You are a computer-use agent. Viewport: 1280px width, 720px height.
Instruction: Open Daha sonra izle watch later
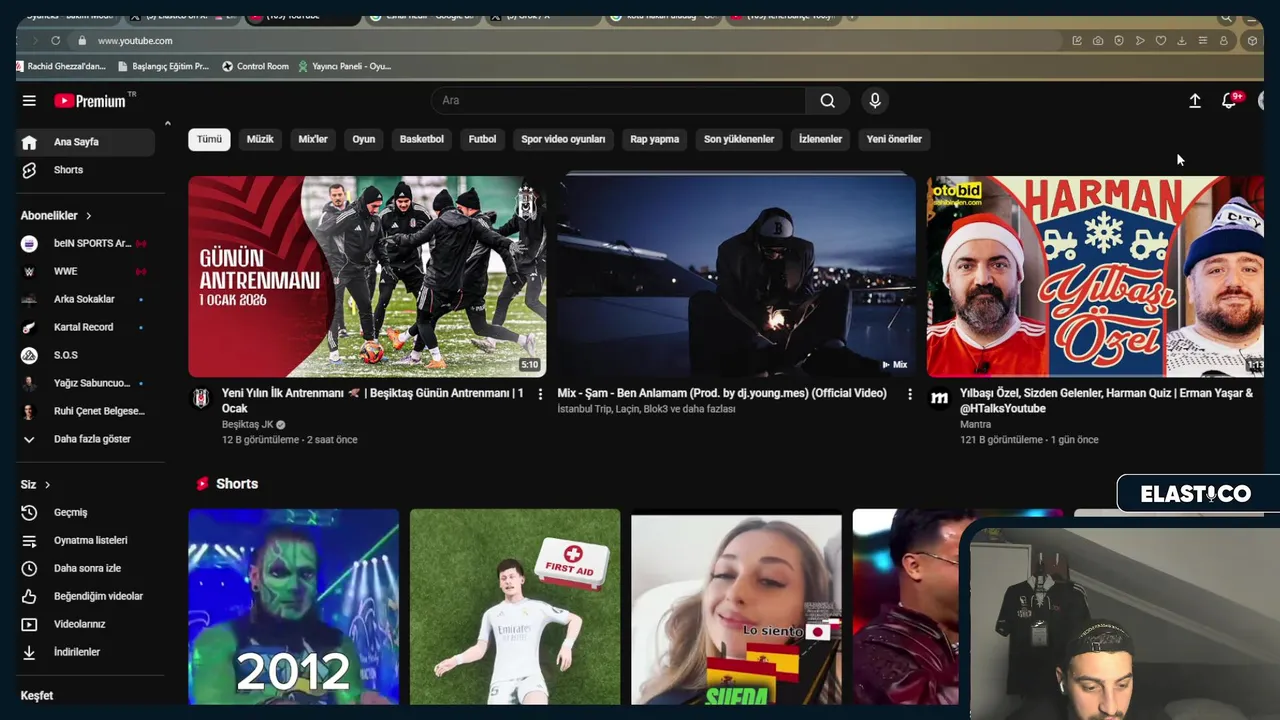87,568
